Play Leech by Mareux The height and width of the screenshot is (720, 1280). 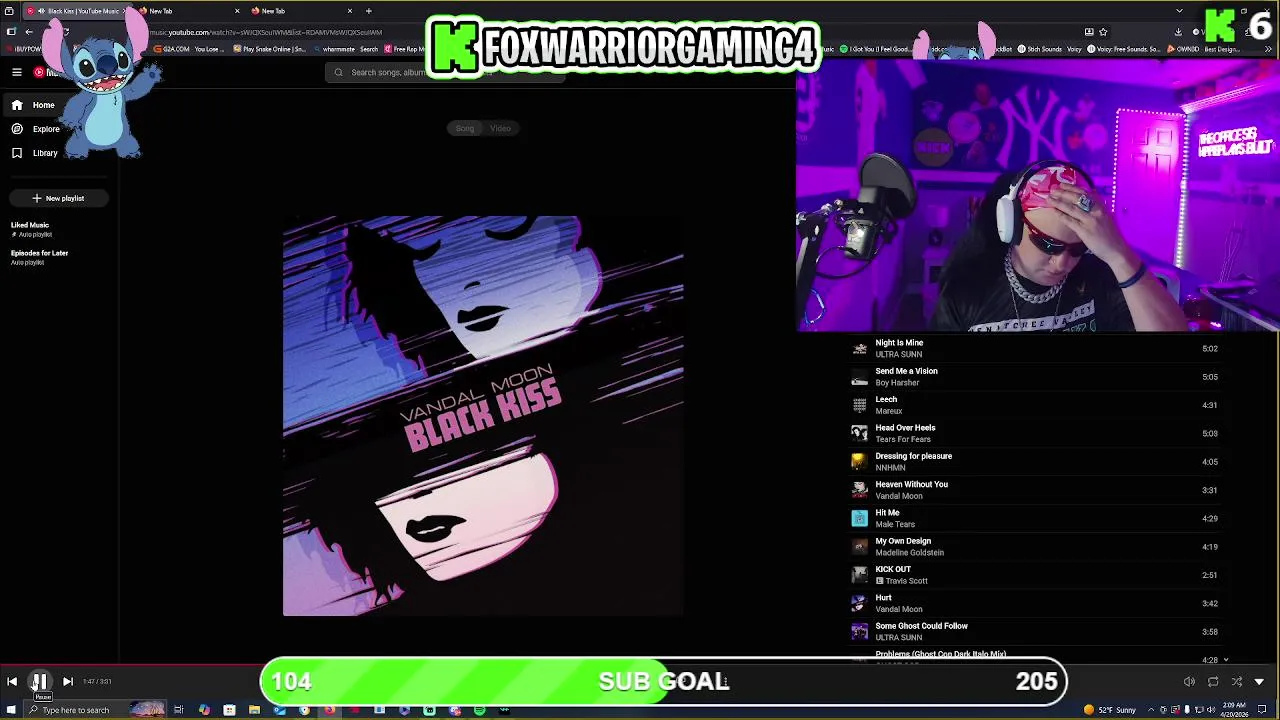pos(1035,405)
